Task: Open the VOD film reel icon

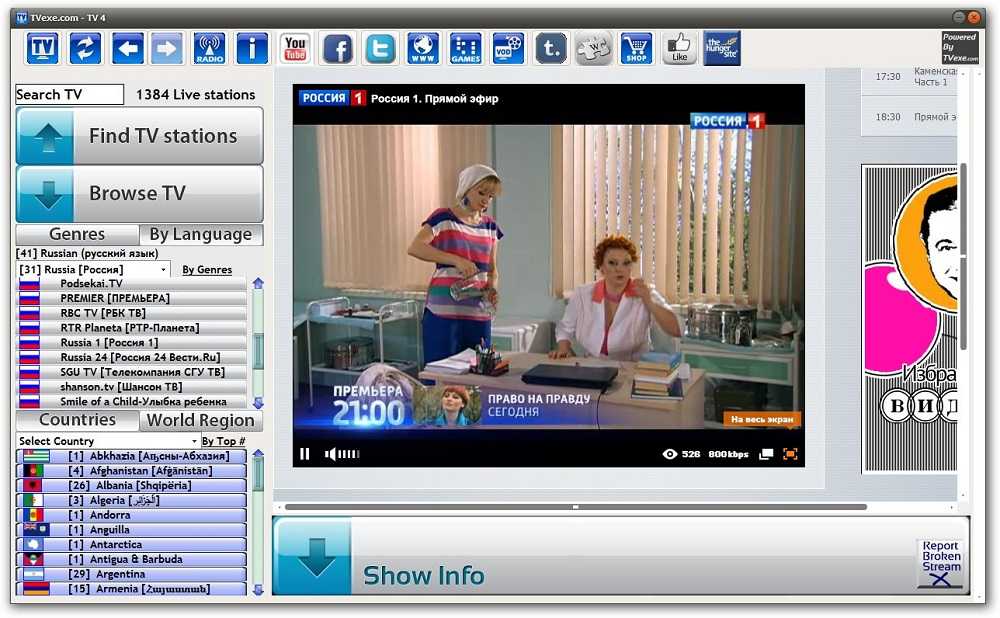Action: (508, 48)
